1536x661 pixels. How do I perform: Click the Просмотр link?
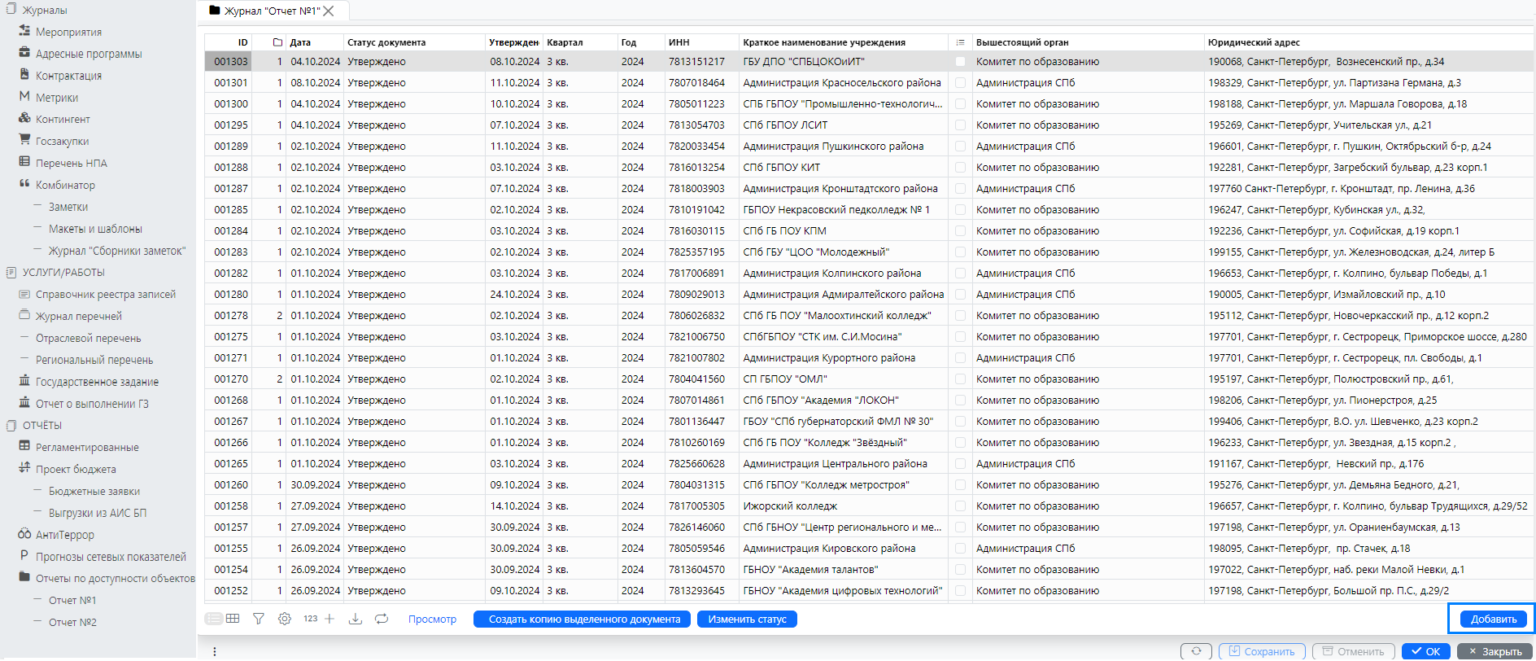click(432, 619)
